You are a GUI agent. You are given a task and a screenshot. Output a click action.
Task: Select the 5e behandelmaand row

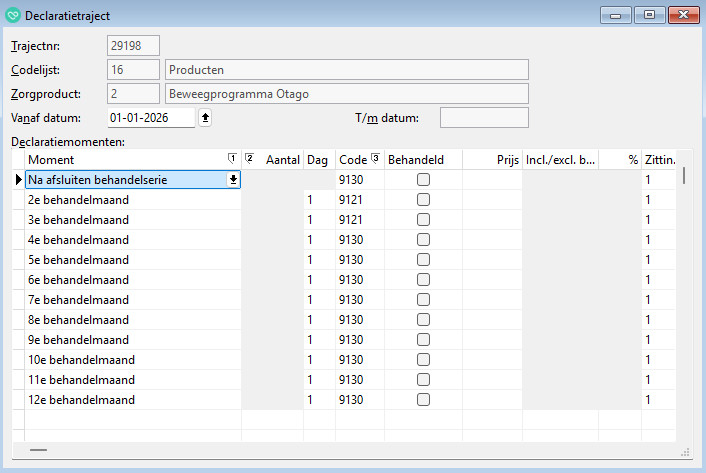(130, 260)
